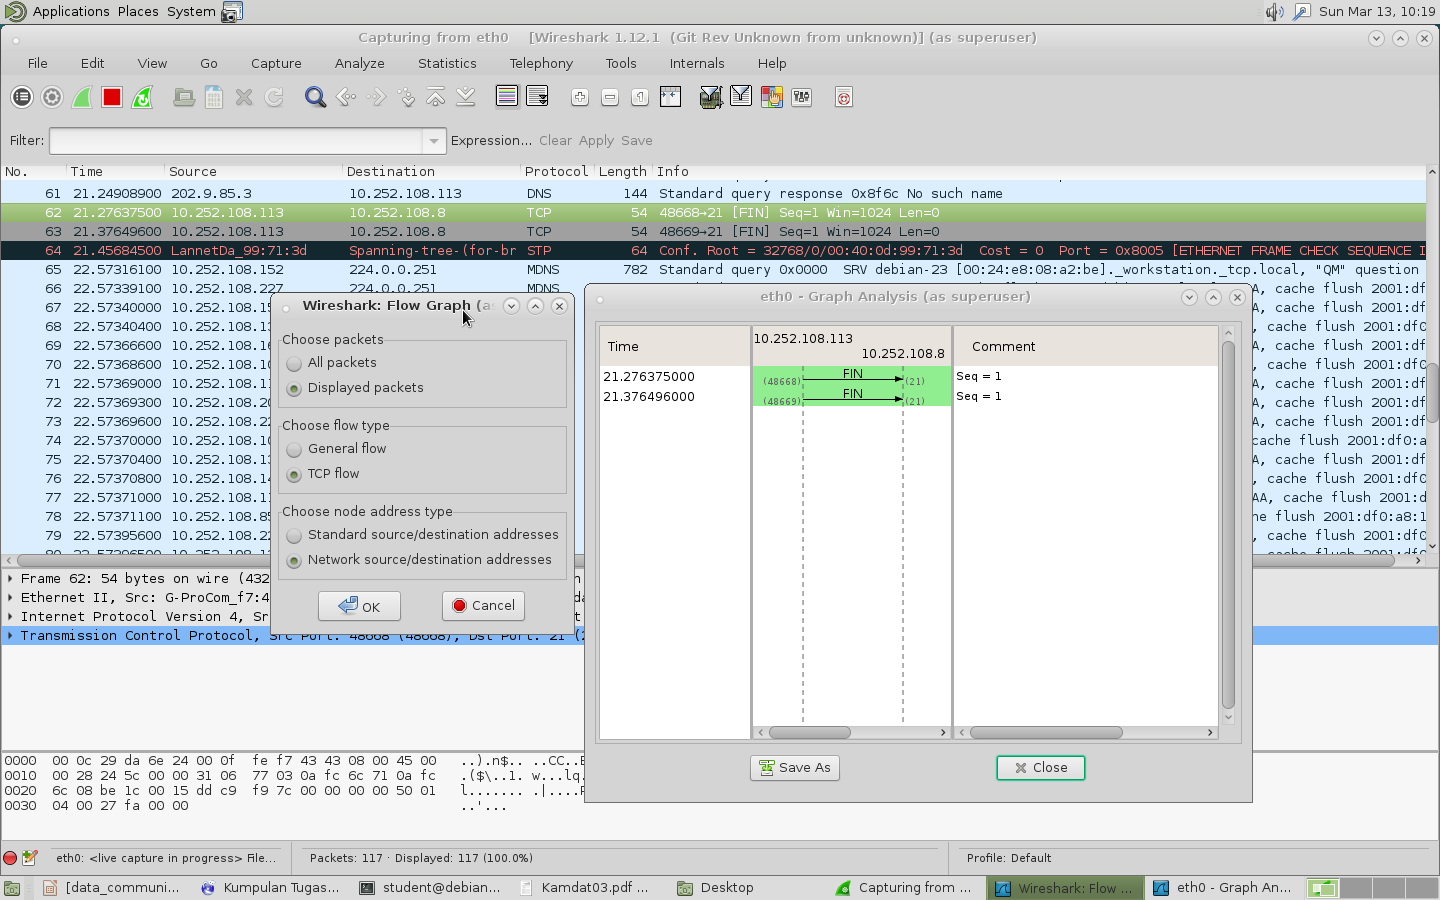Expand Transmission Control Protocol row
This screenshot has height=900, width=1440.
tap(10, 636)
